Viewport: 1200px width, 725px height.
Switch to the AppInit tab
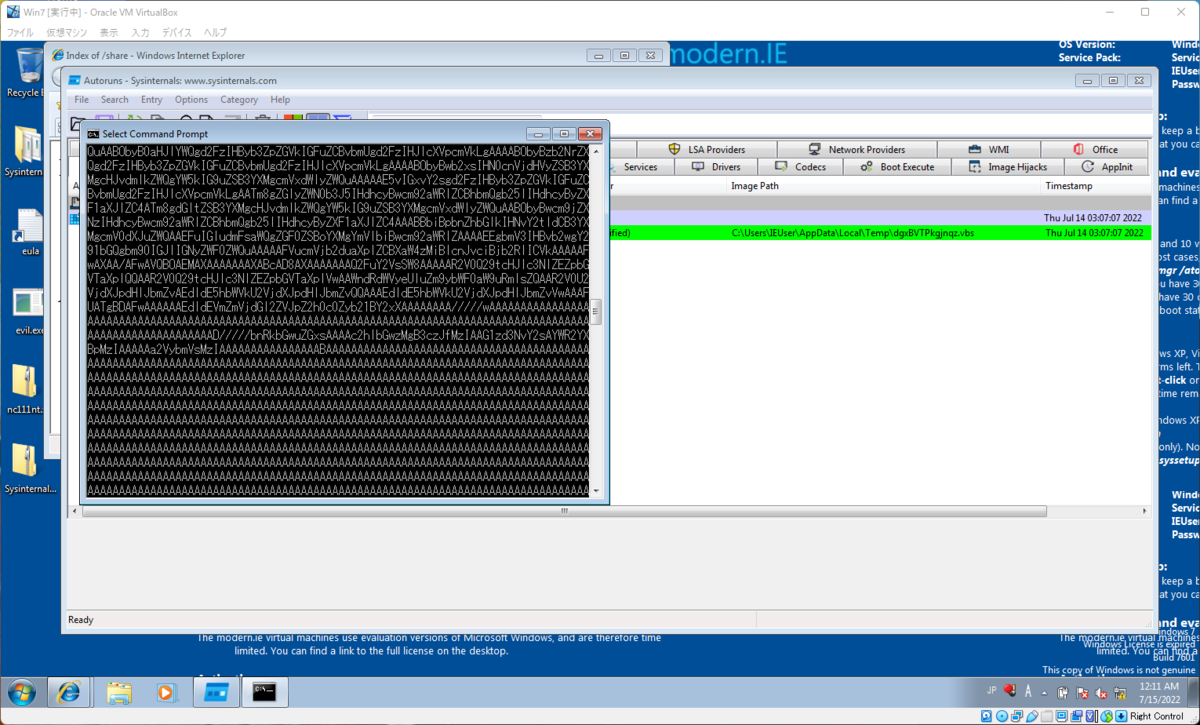click(1107, 167)
